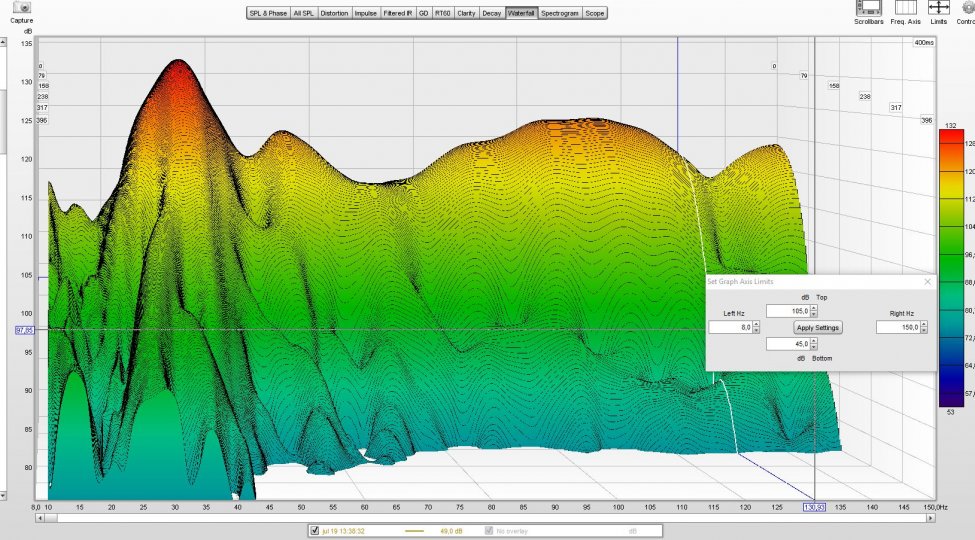Open the Limits icon

[x=938, y=8]
